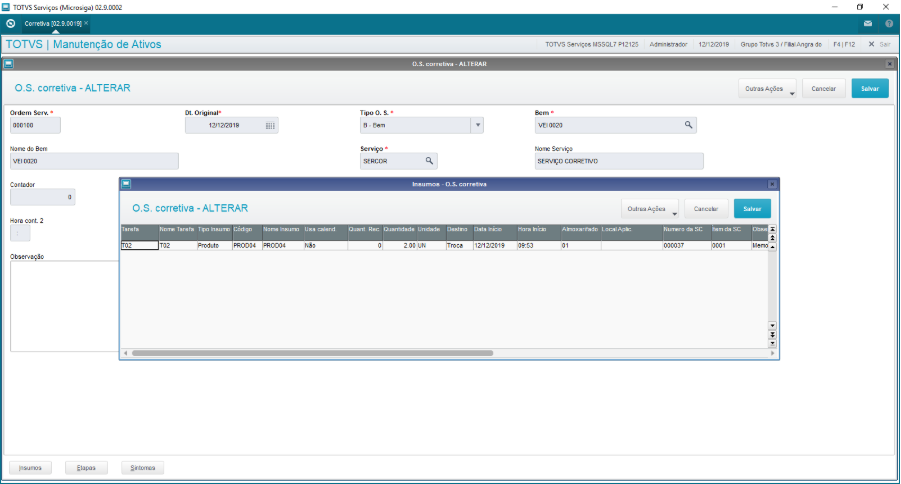Click the Serviço field search magnifier icon

(x=429, y=161)
